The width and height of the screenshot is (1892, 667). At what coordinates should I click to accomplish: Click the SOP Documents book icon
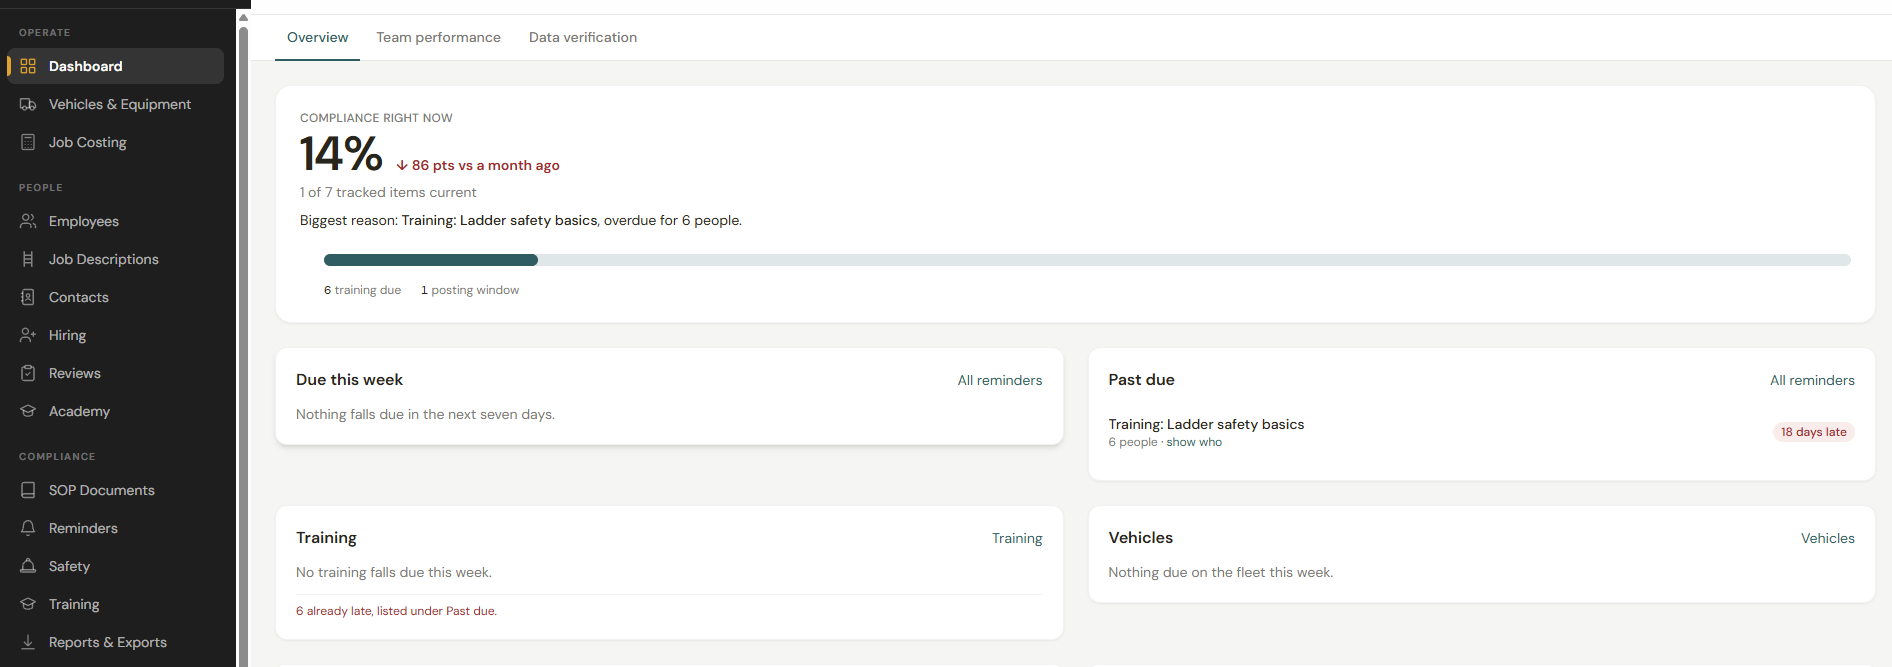click(28, 490)
